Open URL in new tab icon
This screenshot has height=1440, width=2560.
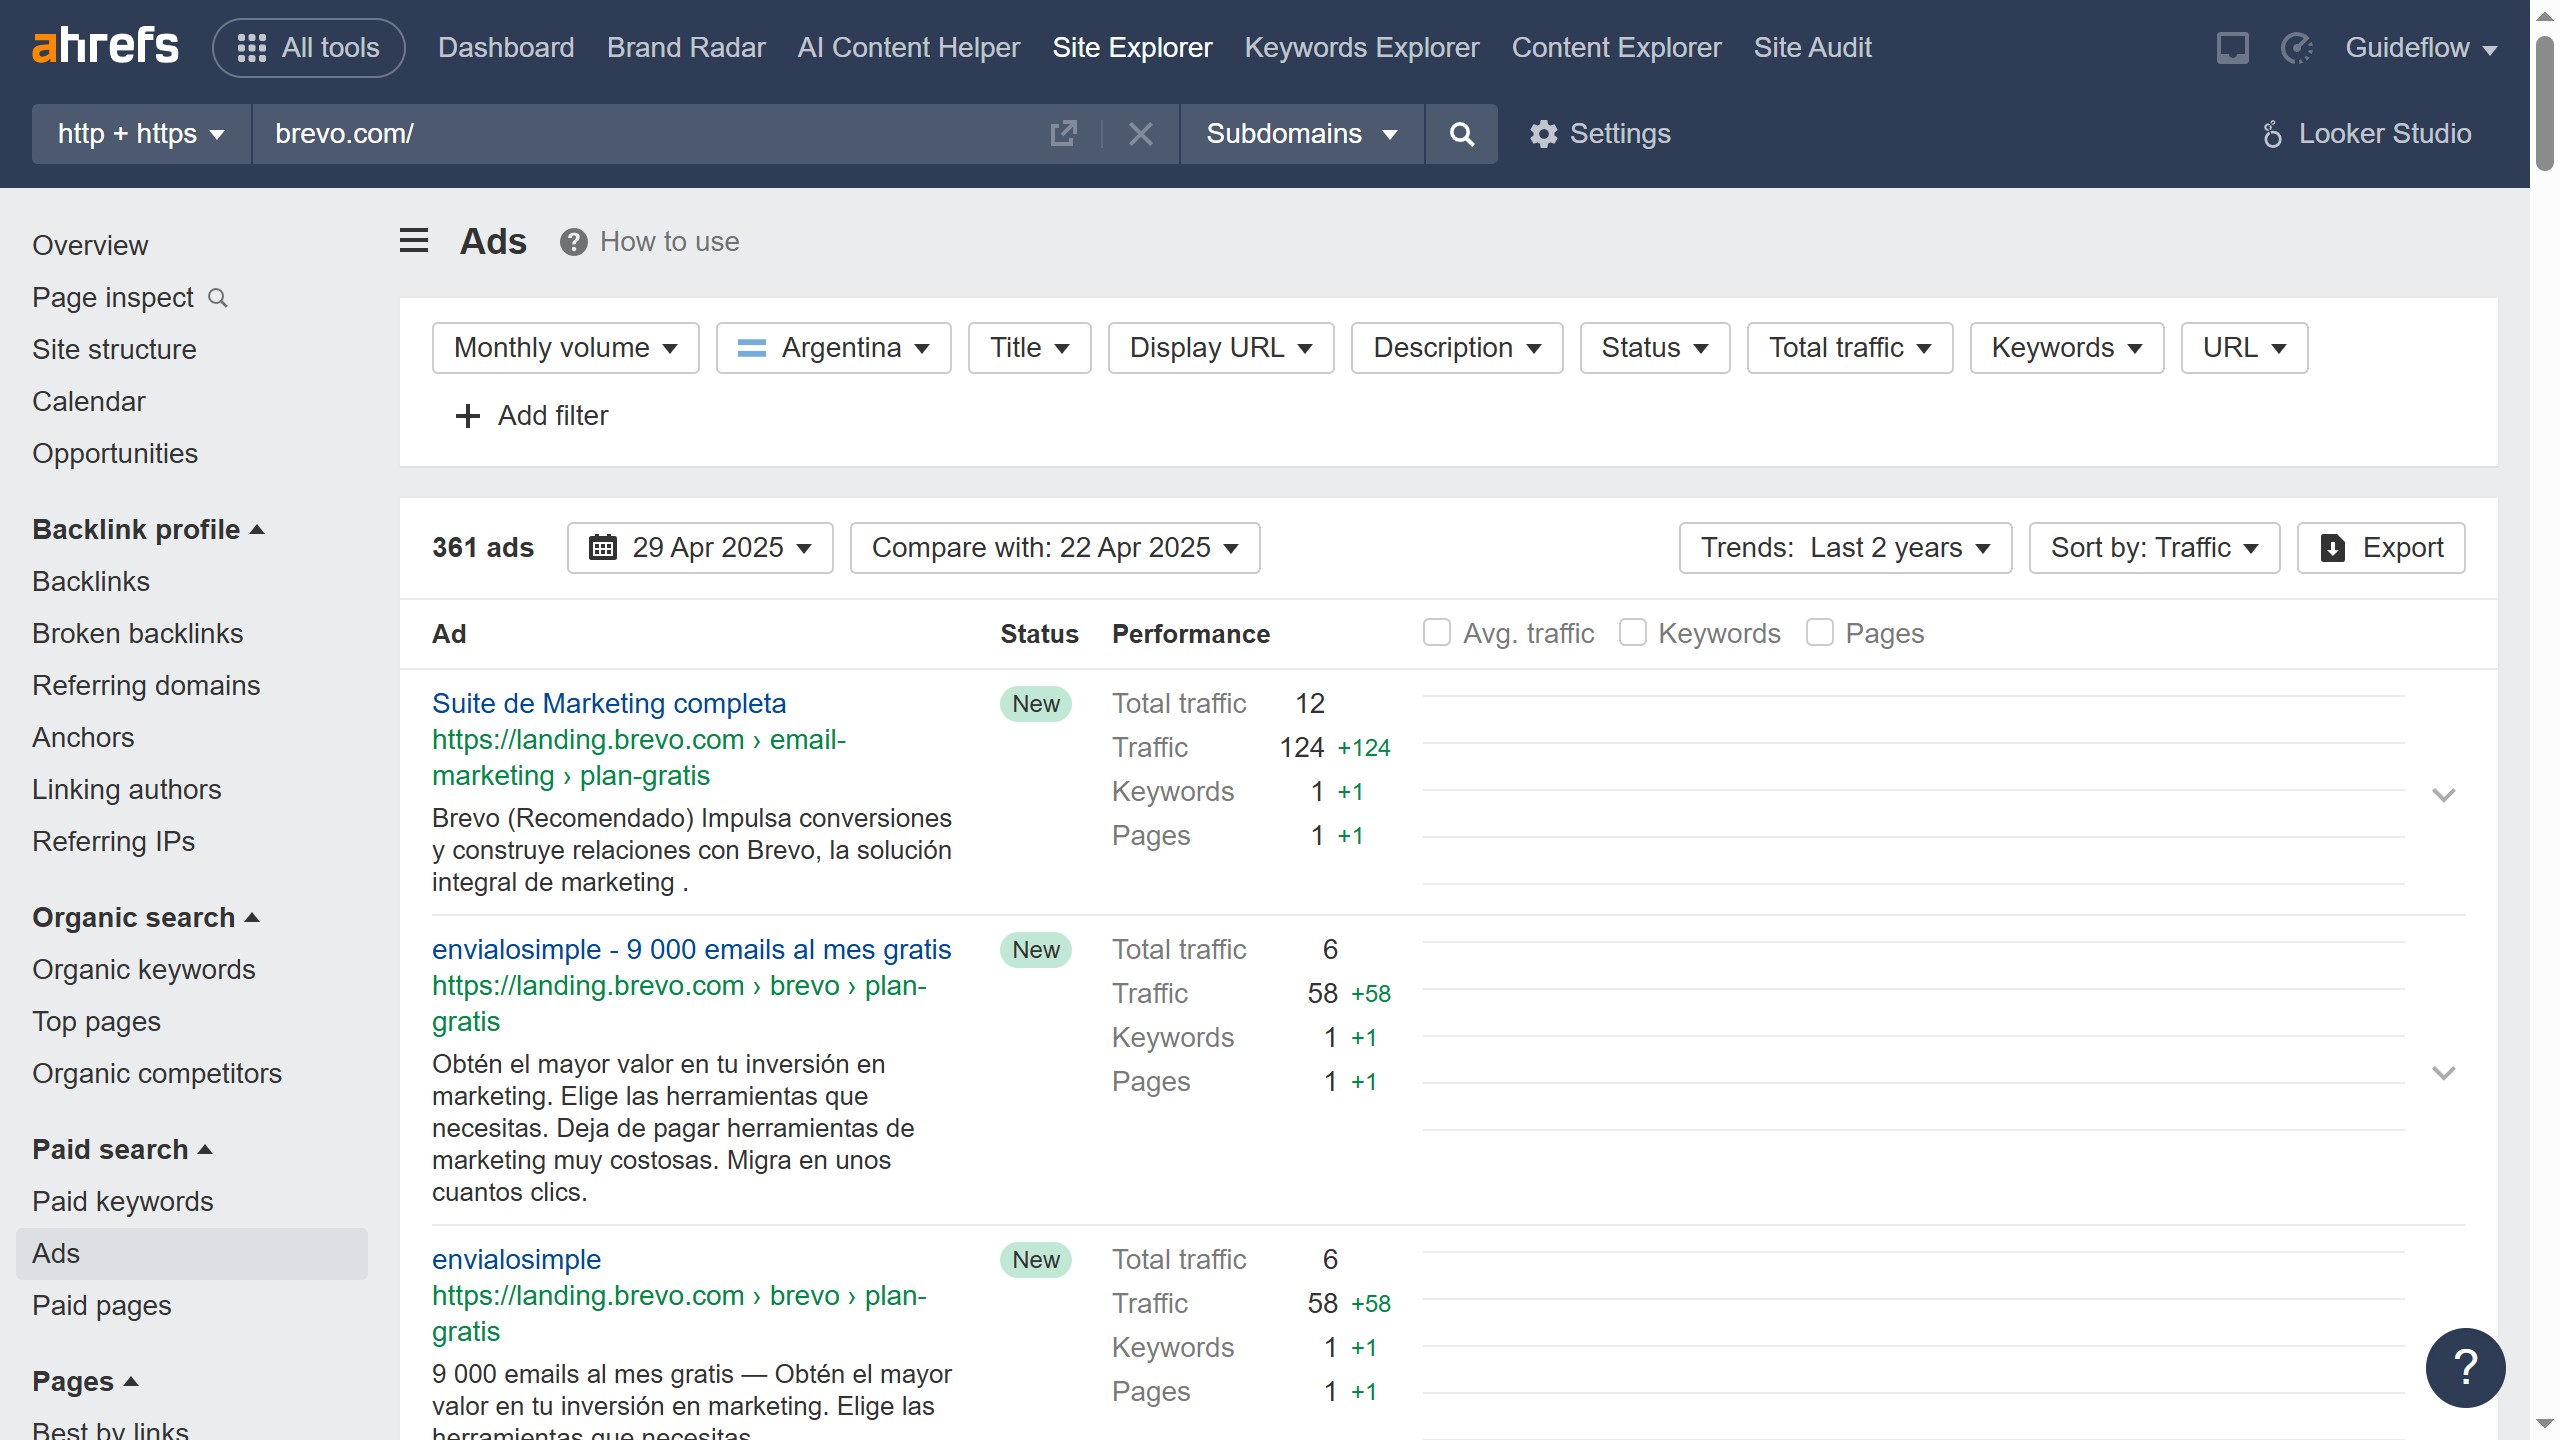tap(1063, 134)
